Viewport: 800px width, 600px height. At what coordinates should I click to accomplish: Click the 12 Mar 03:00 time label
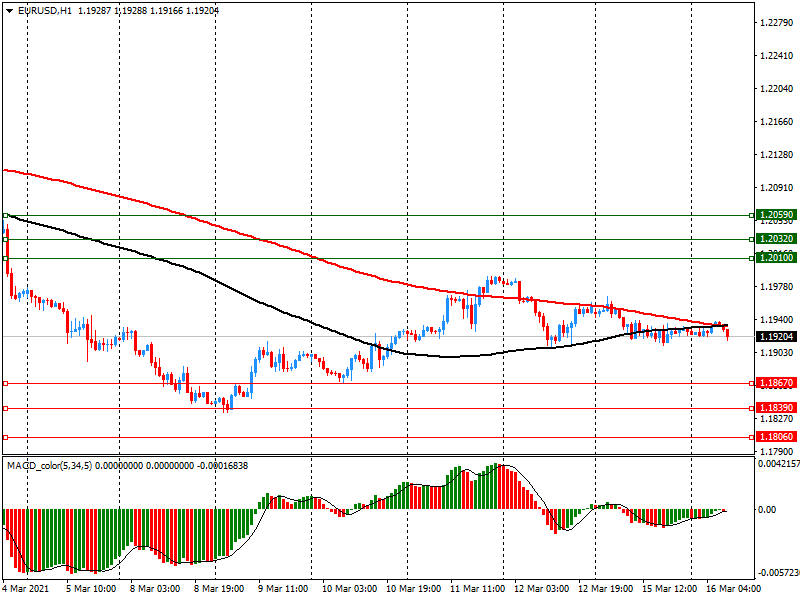coord(541,589)
